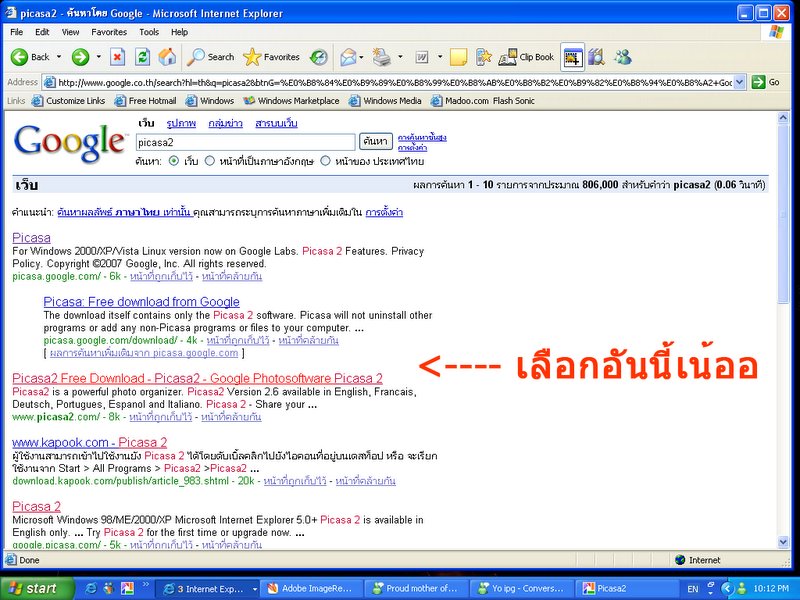Screen dimensions: 800x600
Task: Expand the Back button history dropdown
Action: pyautogui.click(x=59, y=57)
